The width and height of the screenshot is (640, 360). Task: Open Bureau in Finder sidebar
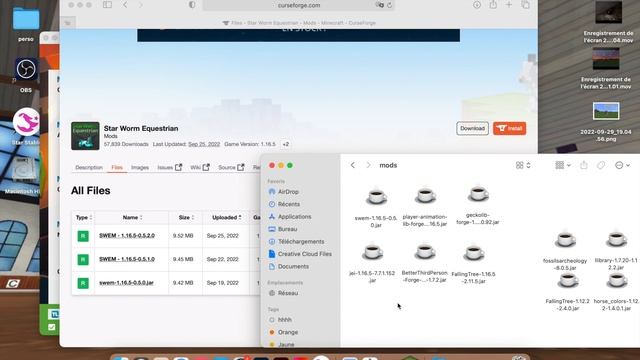[x=283, y=229]
